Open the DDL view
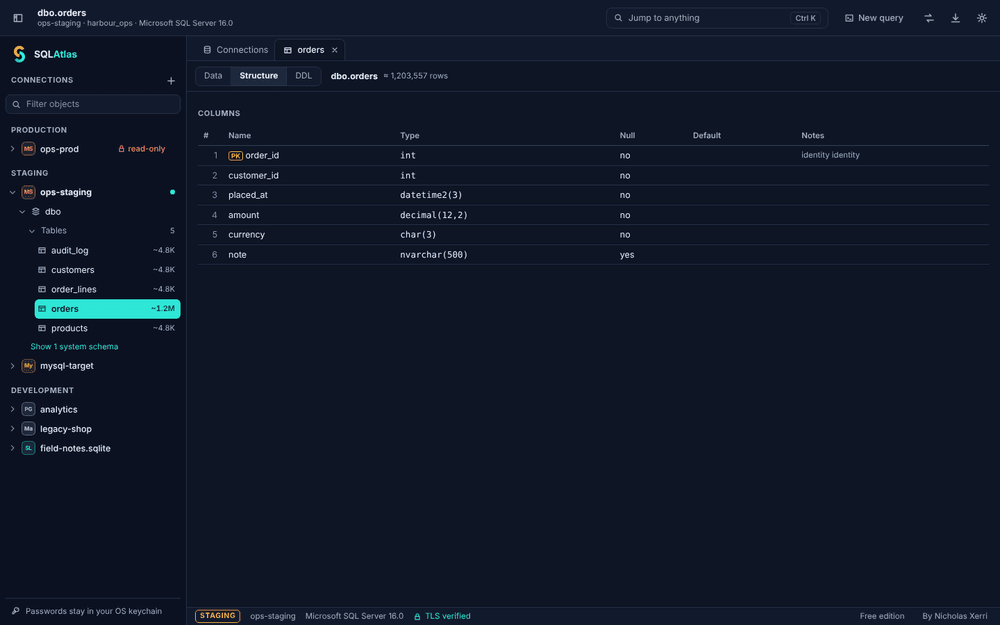The image size is (1000, 625). tap(304, 76)
